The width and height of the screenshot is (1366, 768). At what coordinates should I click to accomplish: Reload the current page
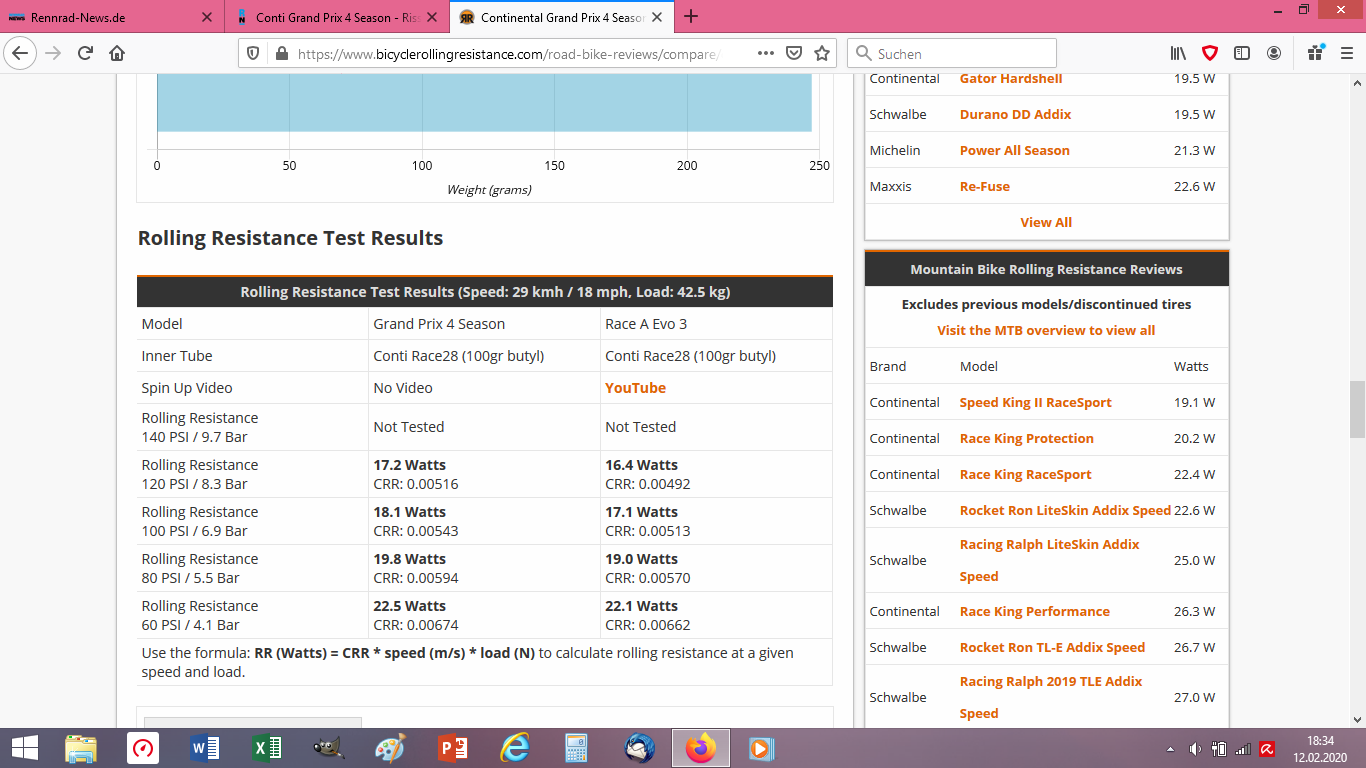[85, 53]
